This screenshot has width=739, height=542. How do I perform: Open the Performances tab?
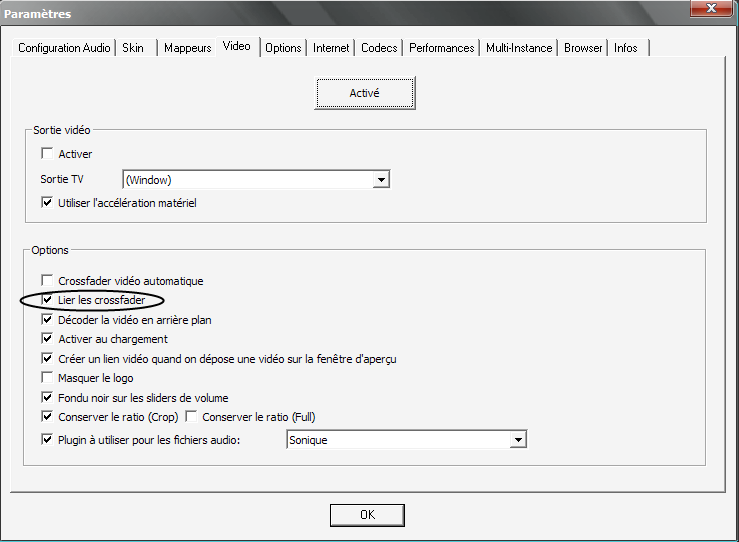[441, 48]
